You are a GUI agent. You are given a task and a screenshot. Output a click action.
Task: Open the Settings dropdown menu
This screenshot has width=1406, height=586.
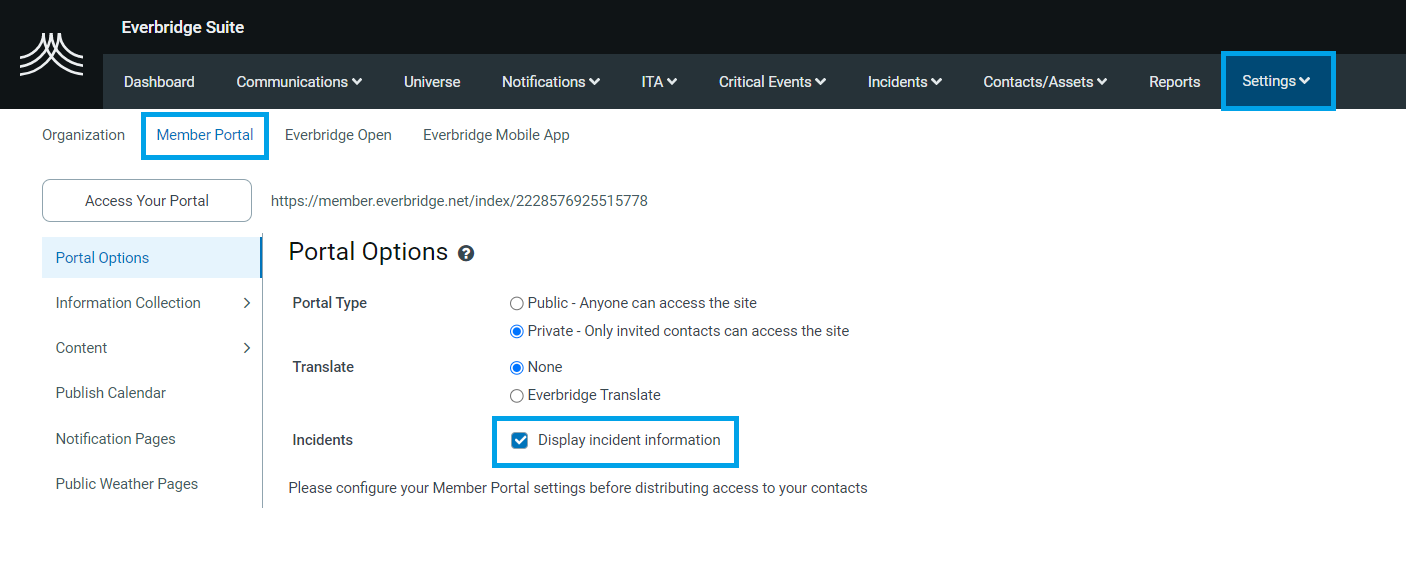click(x=1276, y=81)
